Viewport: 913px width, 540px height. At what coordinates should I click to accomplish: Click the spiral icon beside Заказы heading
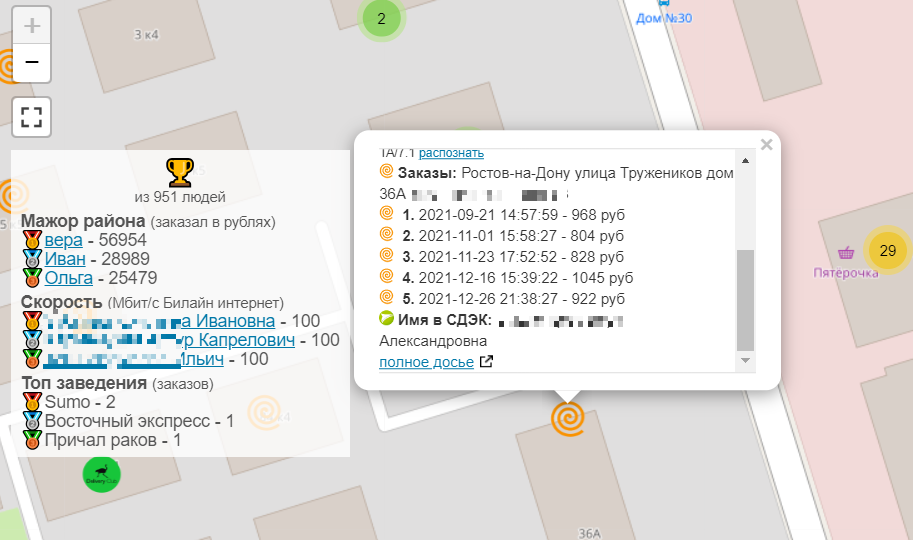point(387,171)
